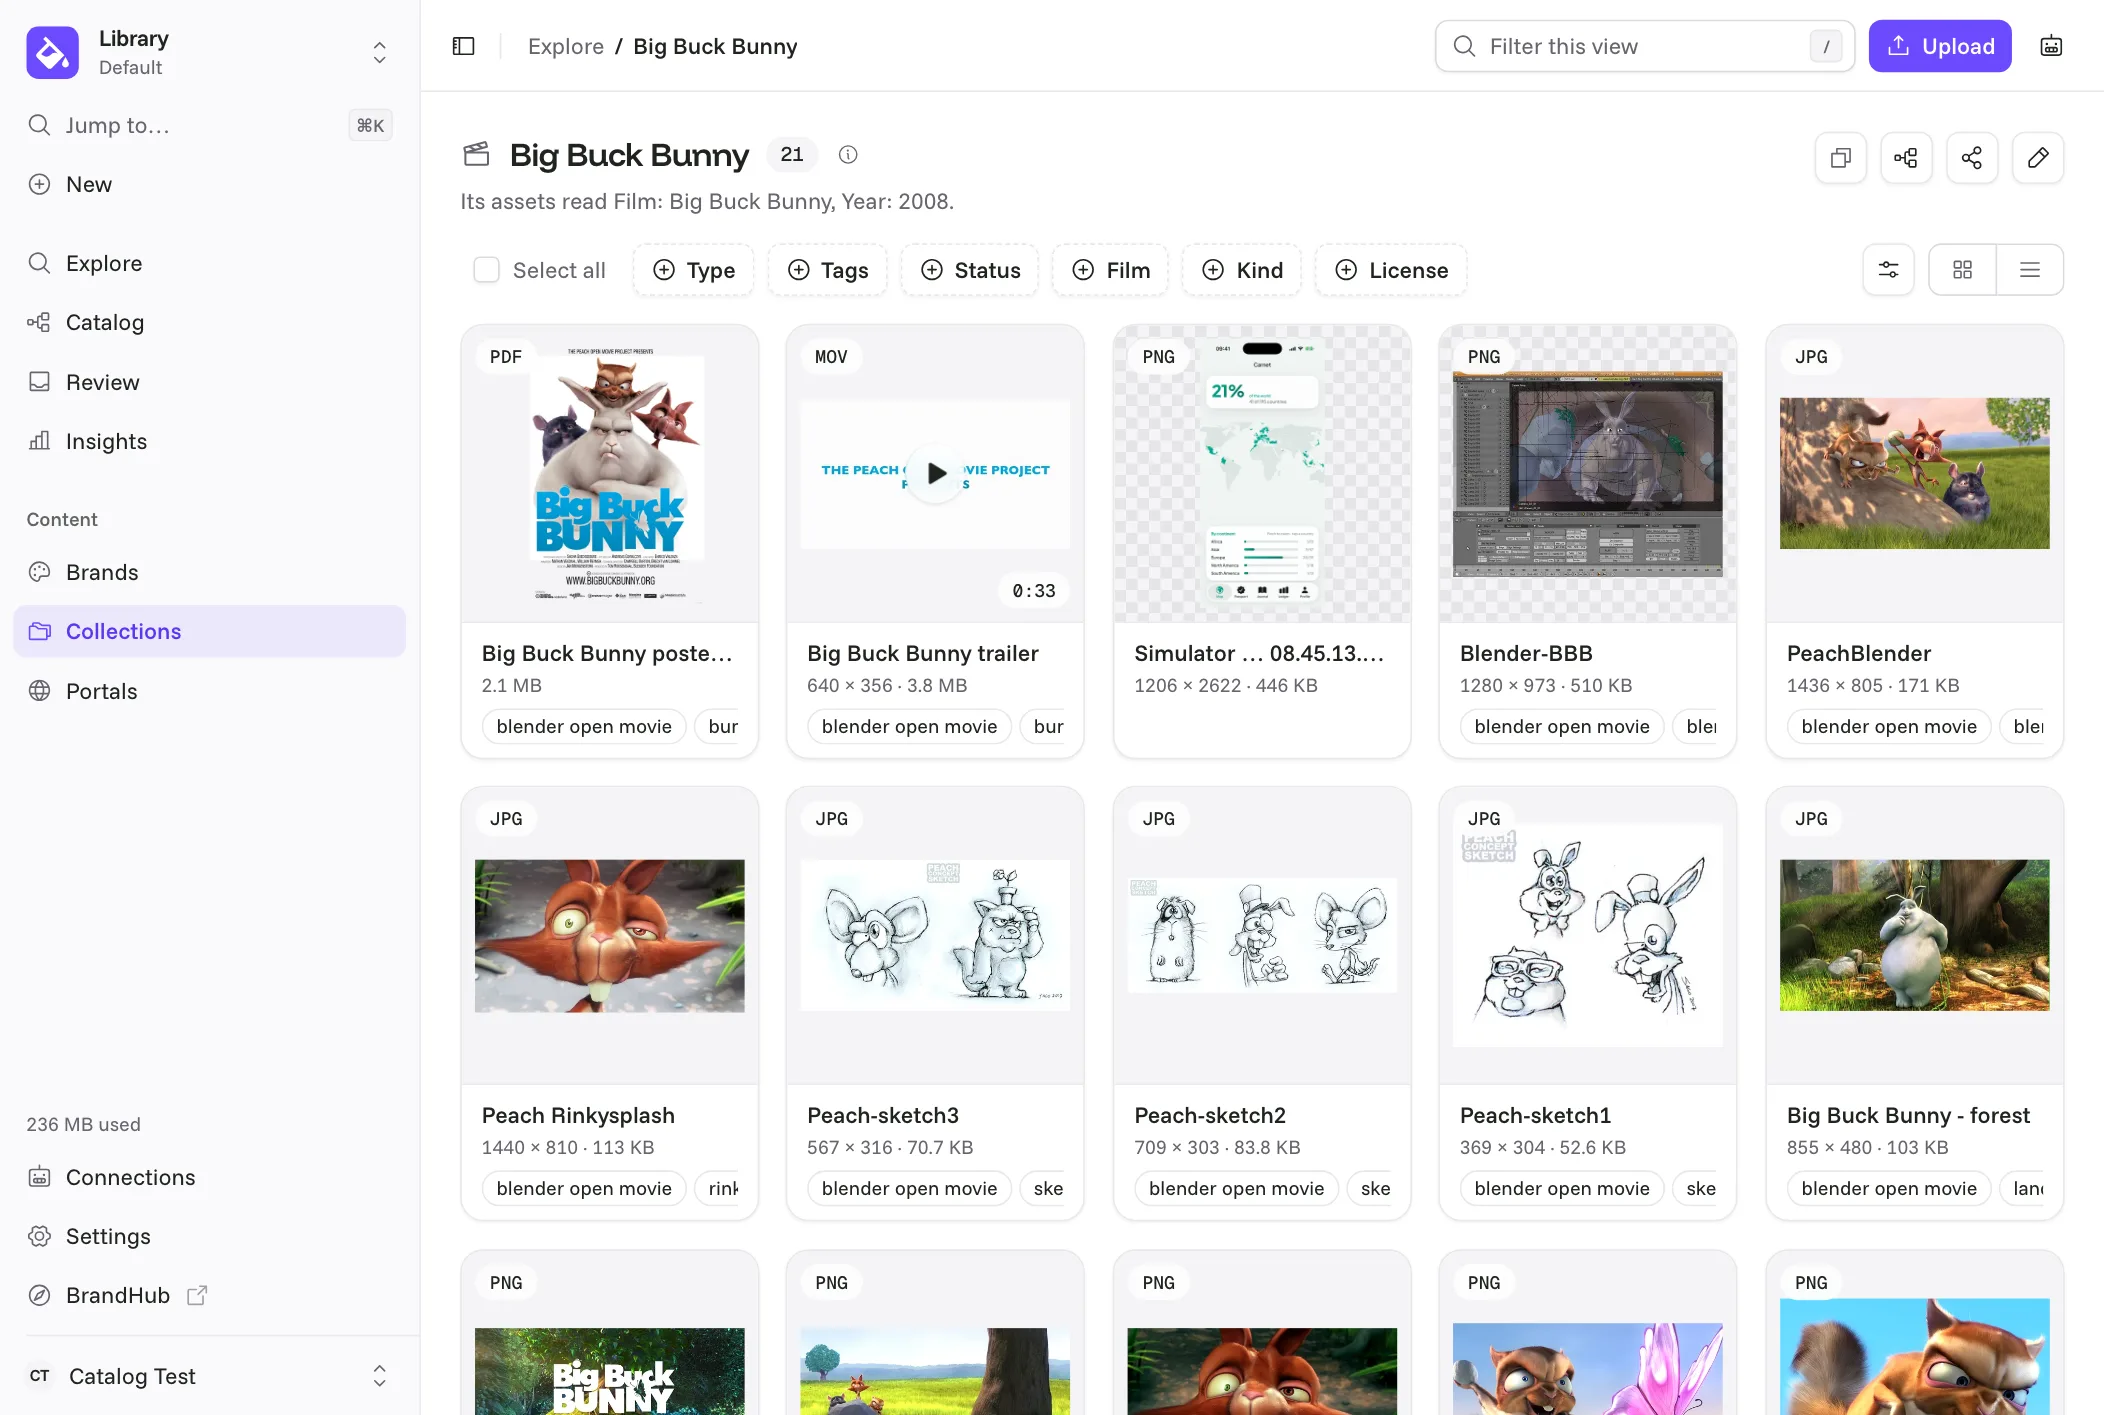
Task: Open Catalog in sidebar
Action: tap(210, 322)
